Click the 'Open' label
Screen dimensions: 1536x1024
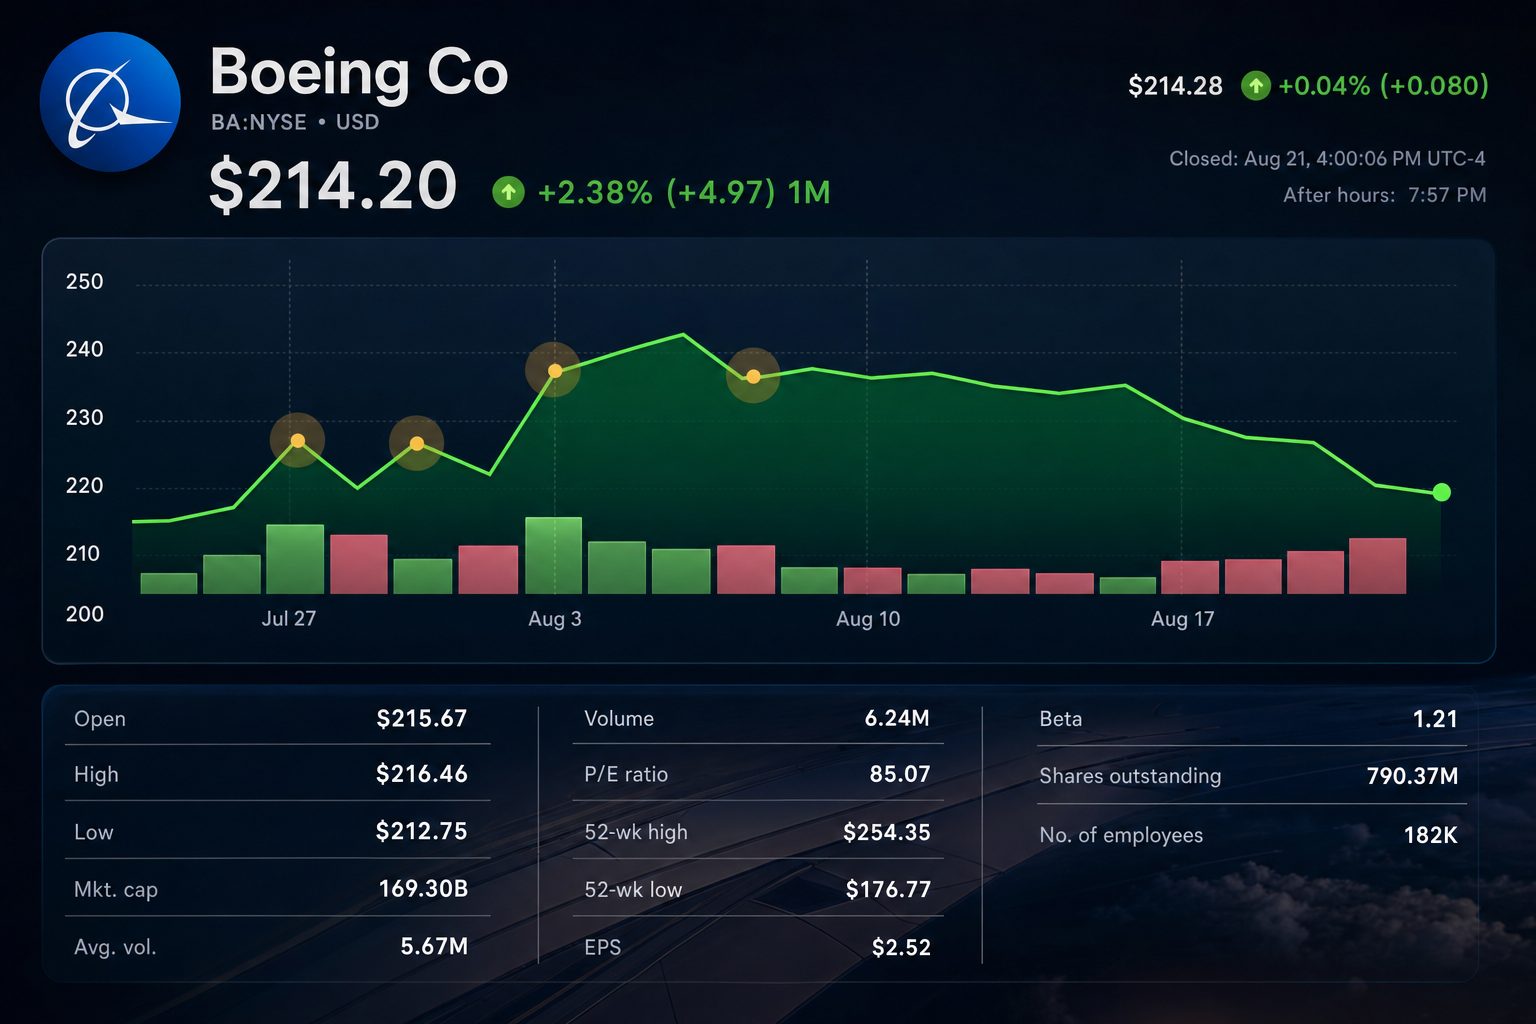tap(100, 719)
